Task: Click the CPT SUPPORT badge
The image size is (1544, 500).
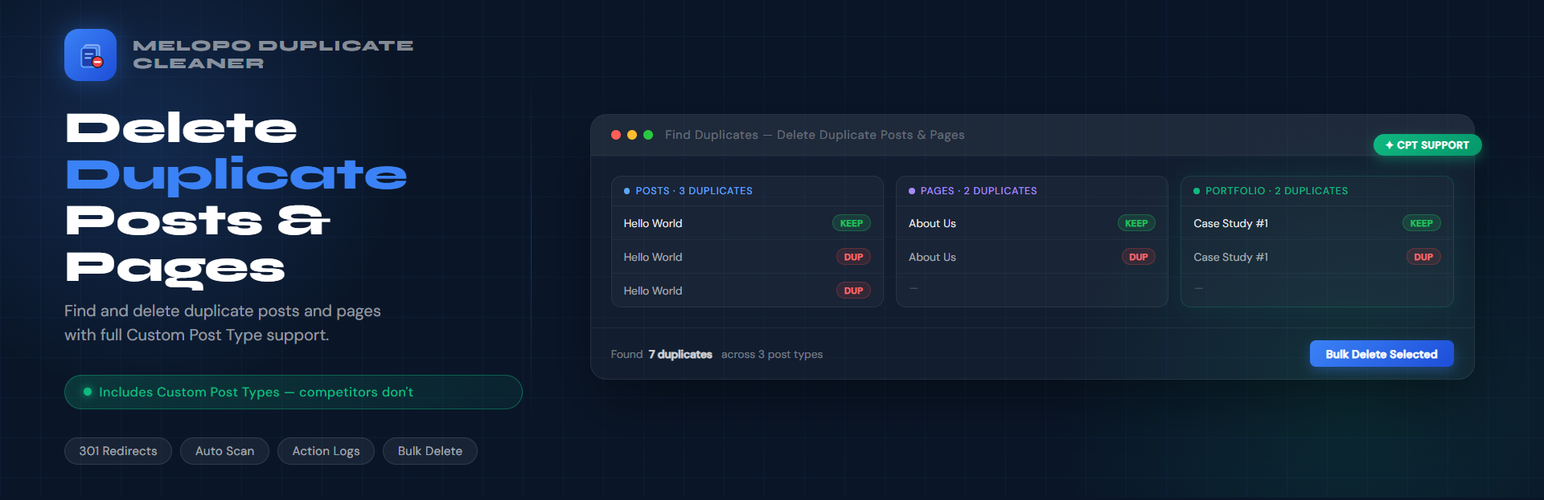Action: [1427, 145]
